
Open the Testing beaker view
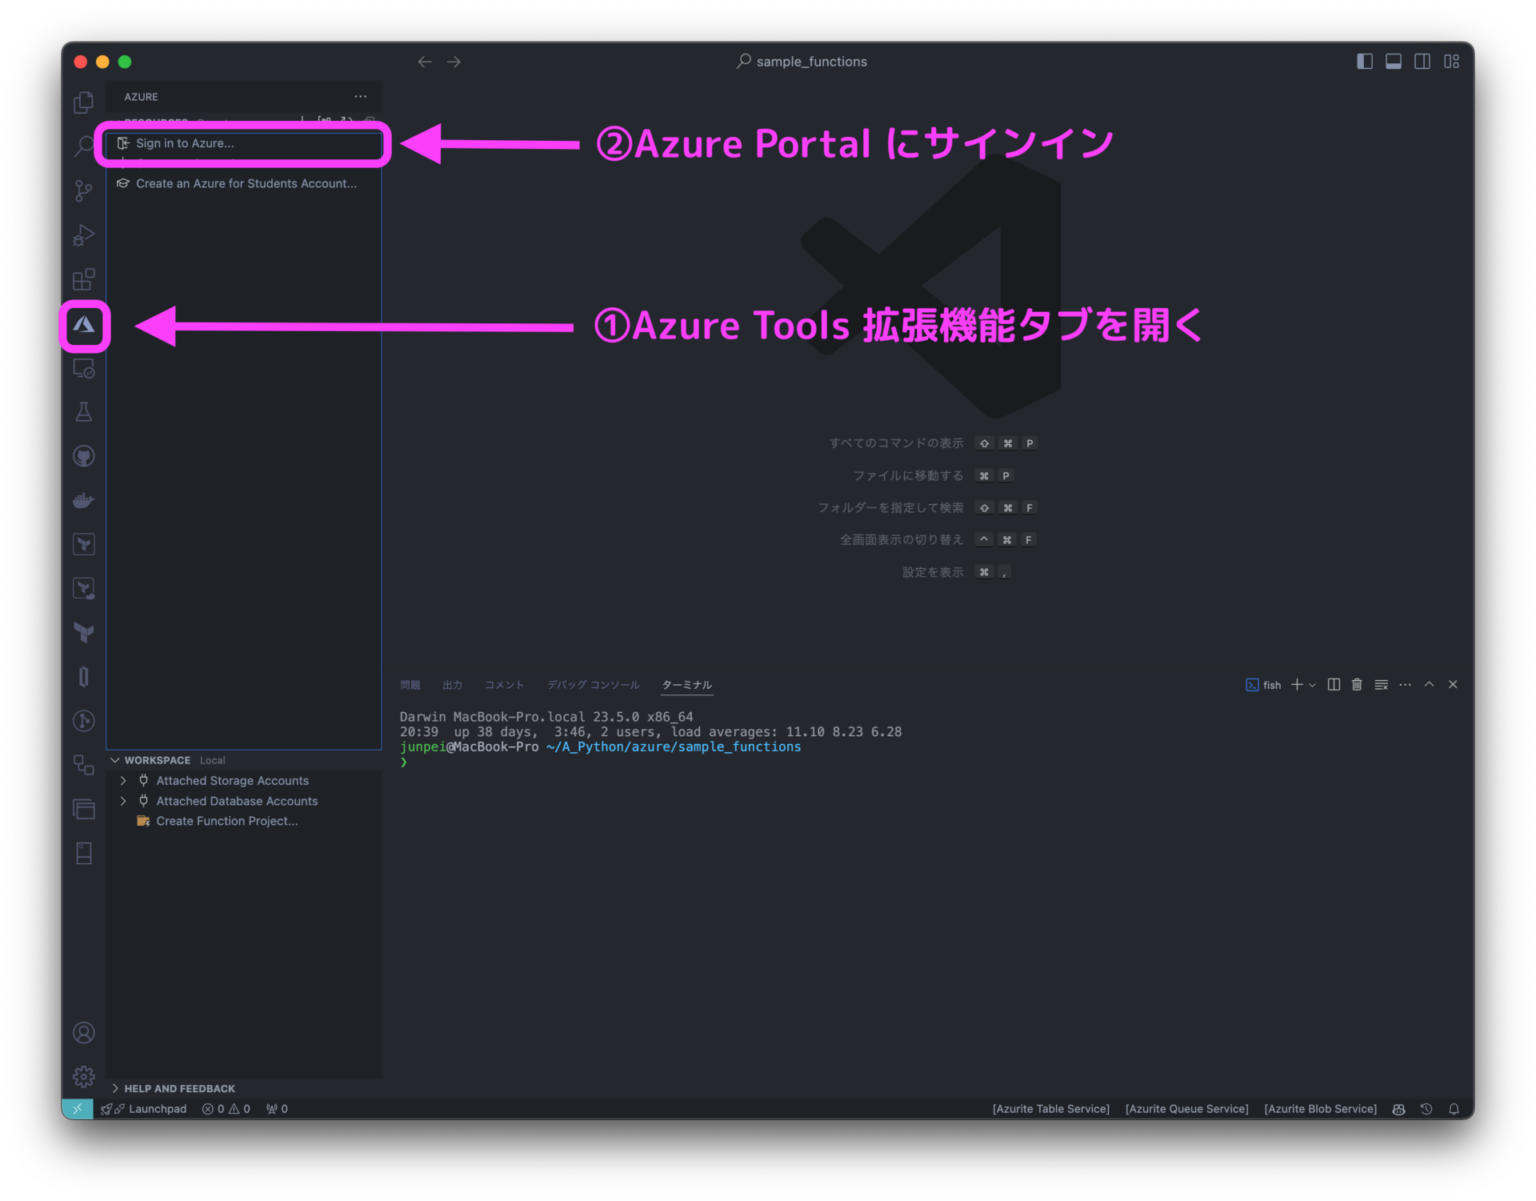pyautogui.click(x=83, y=411)
